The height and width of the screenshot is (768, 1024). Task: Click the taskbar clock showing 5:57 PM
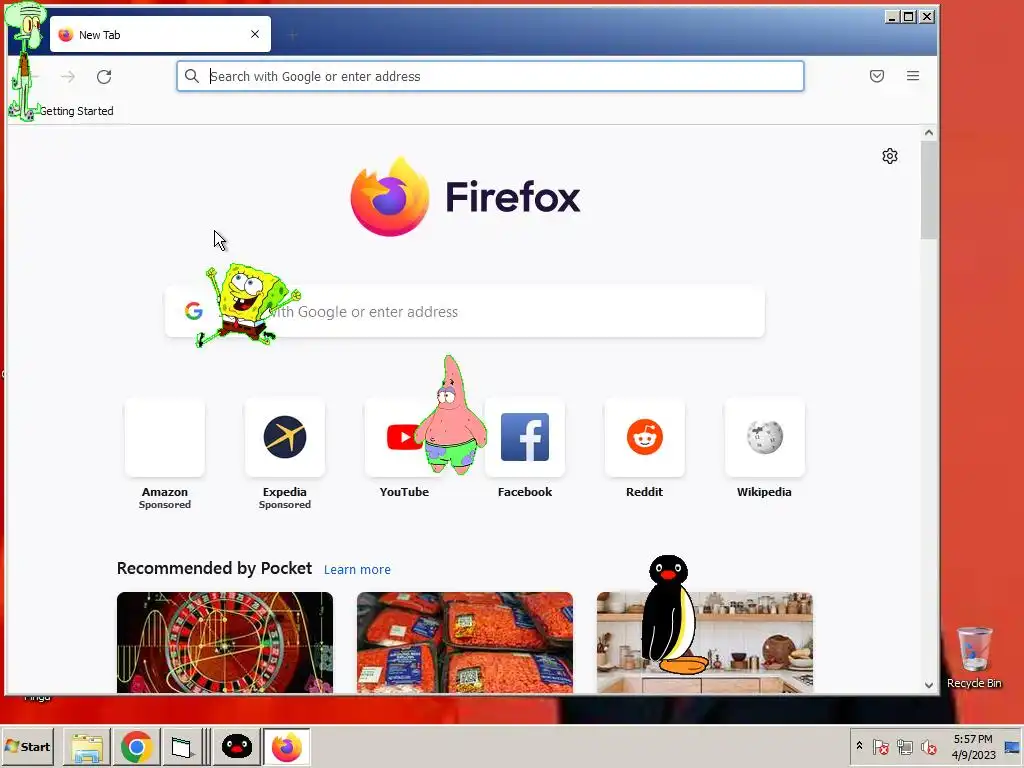973,746
